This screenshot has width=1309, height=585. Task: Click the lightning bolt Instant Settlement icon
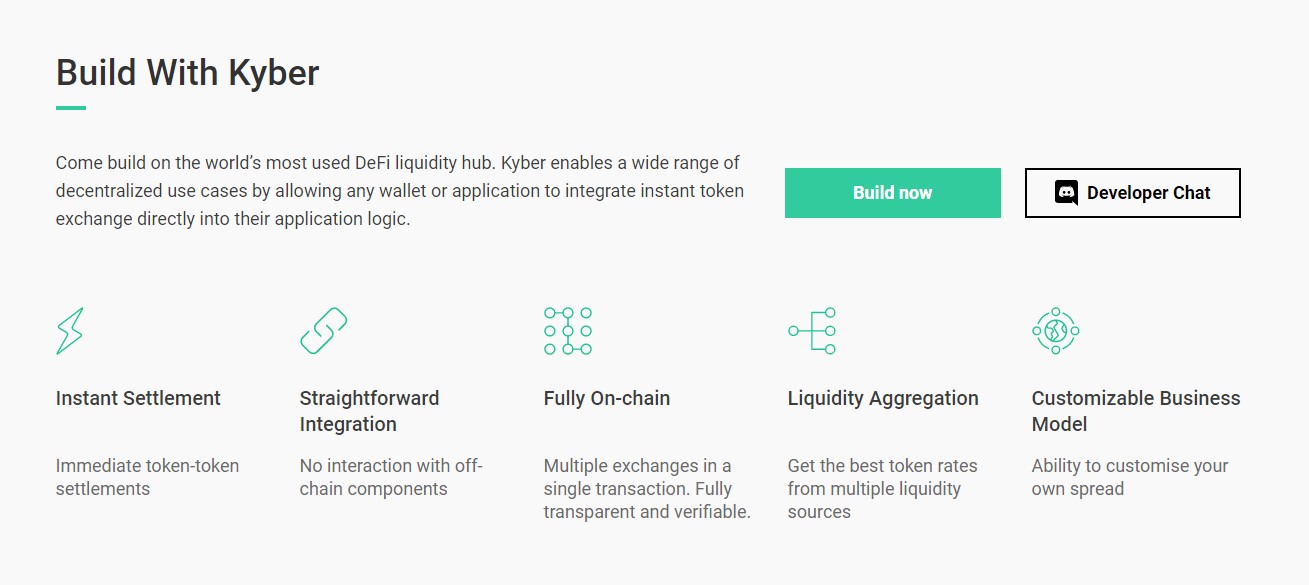pyautogui.click(x=70, y=331)
